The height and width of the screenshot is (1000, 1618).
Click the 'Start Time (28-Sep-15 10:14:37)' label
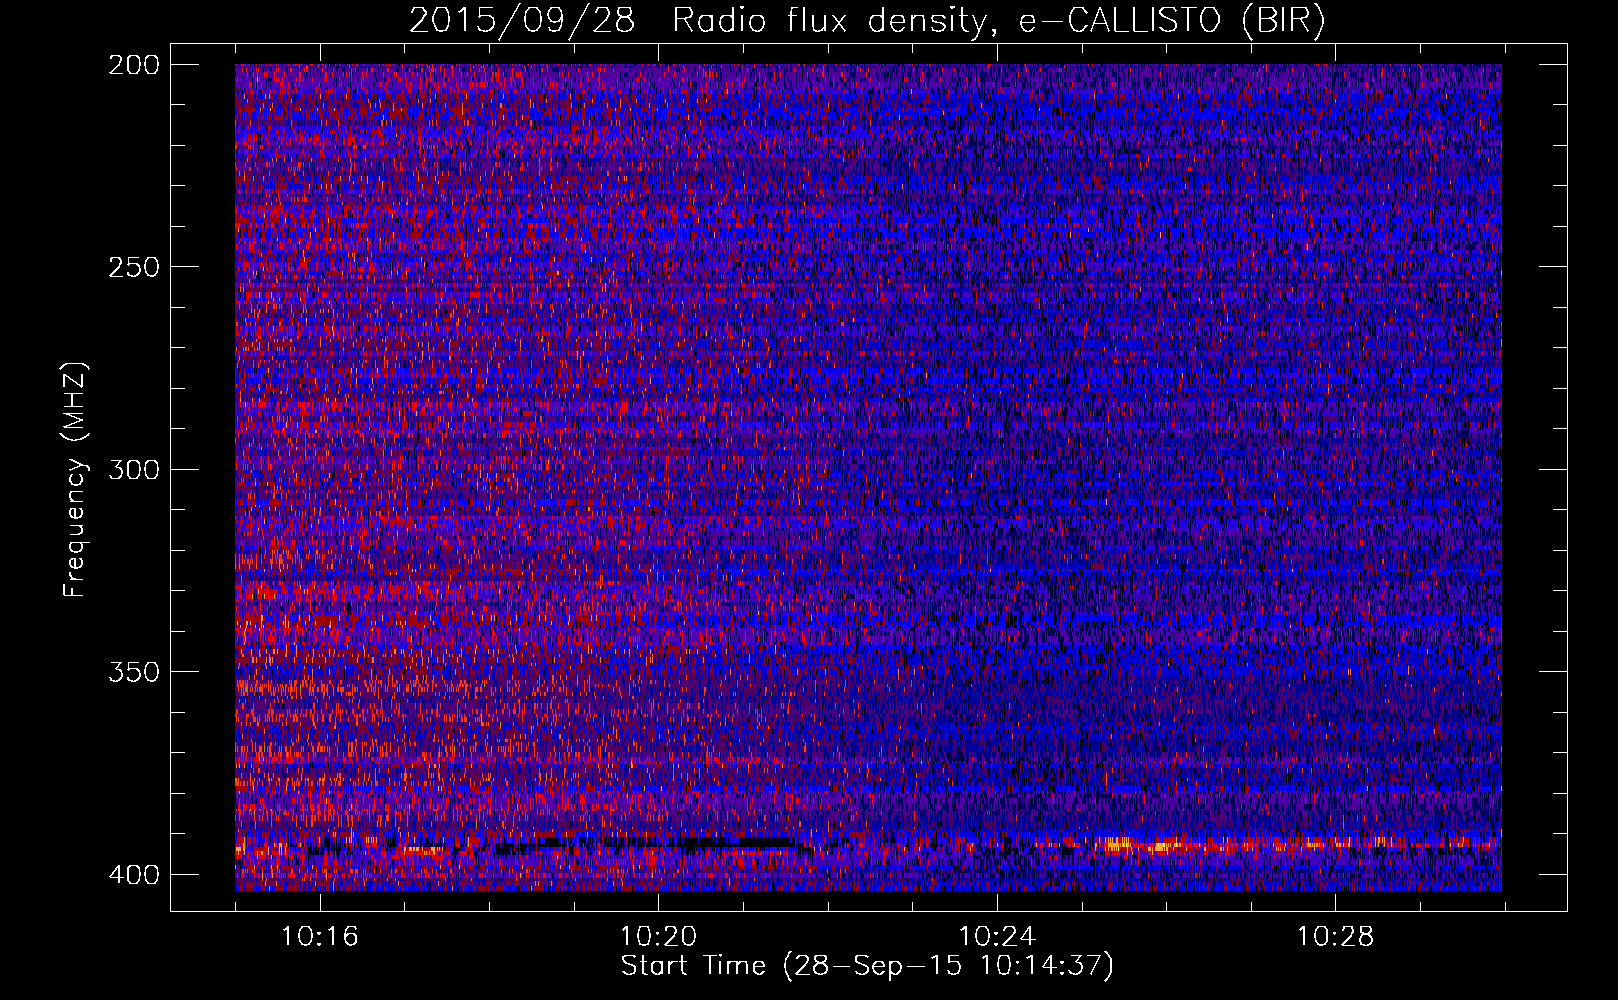point(867,966)
